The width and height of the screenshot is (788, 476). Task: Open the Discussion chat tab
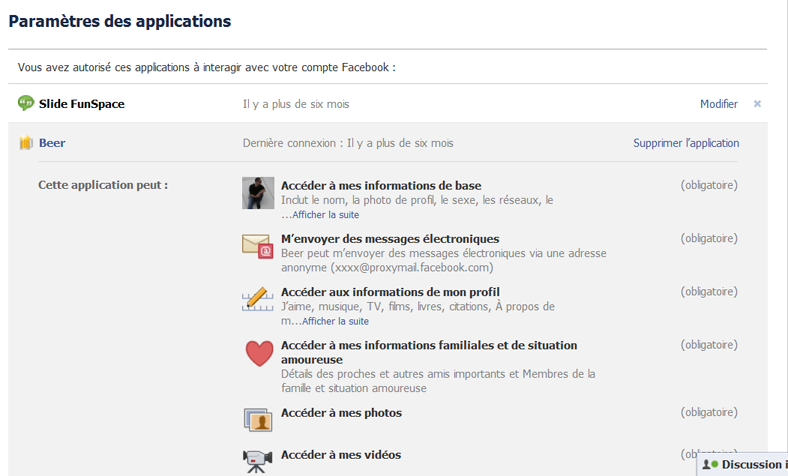pyautogui.click(x=743, y=464)
